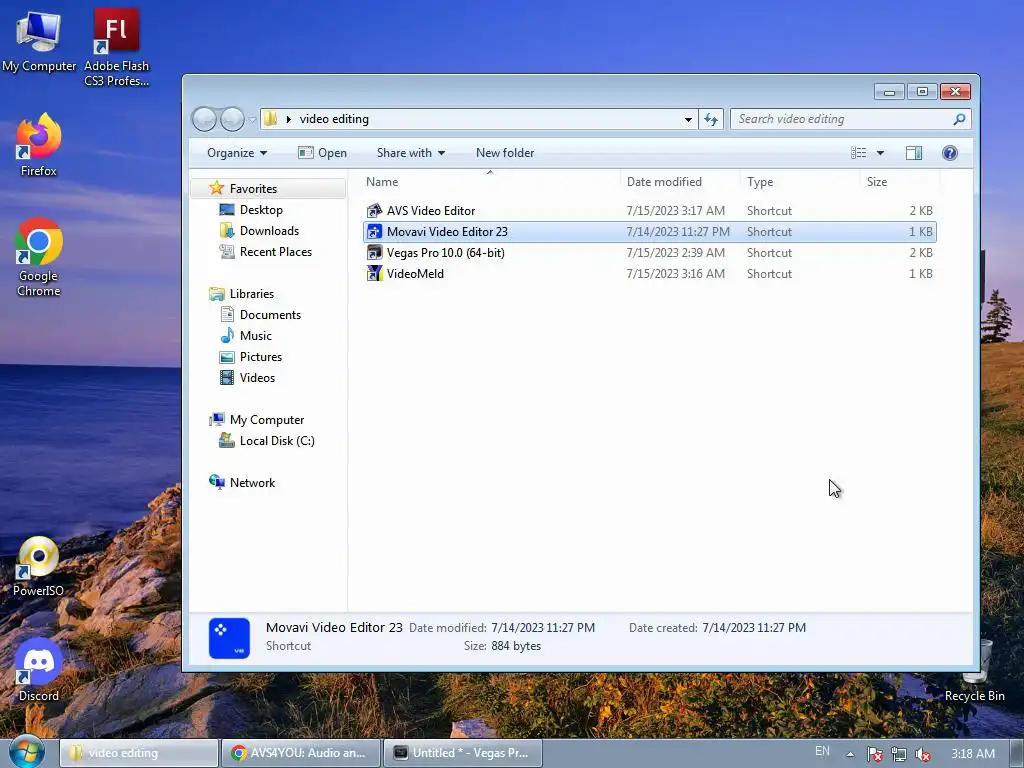This screenshot has width=1024, height=768.
Task: Select My Computer in the navigation pane
Action: click(x=266, y=420)
